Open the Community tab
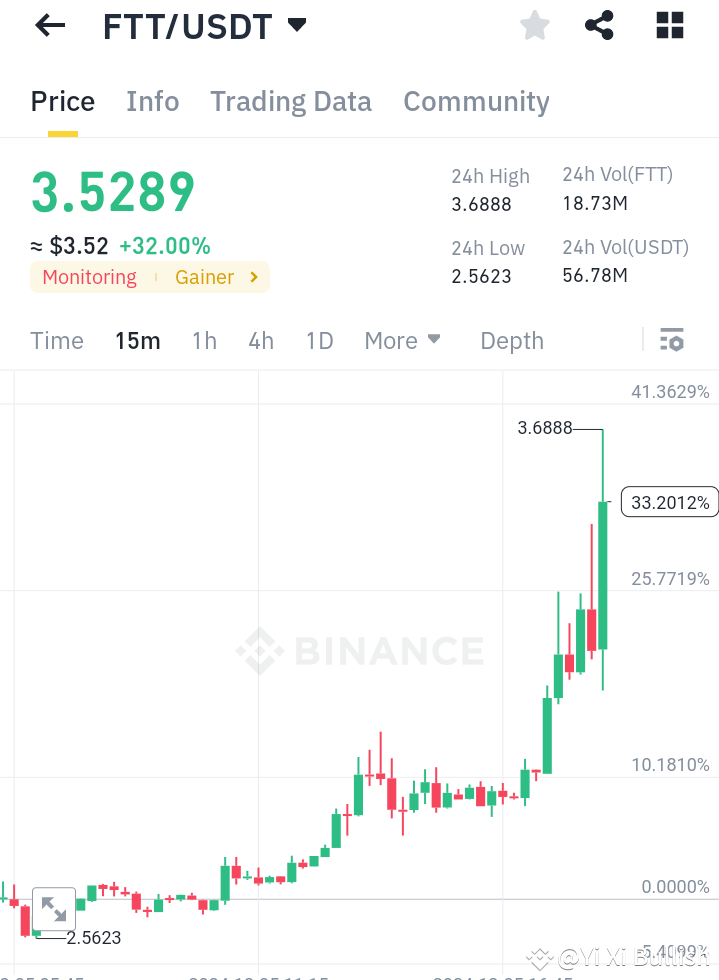 click(x=476, y=101)
